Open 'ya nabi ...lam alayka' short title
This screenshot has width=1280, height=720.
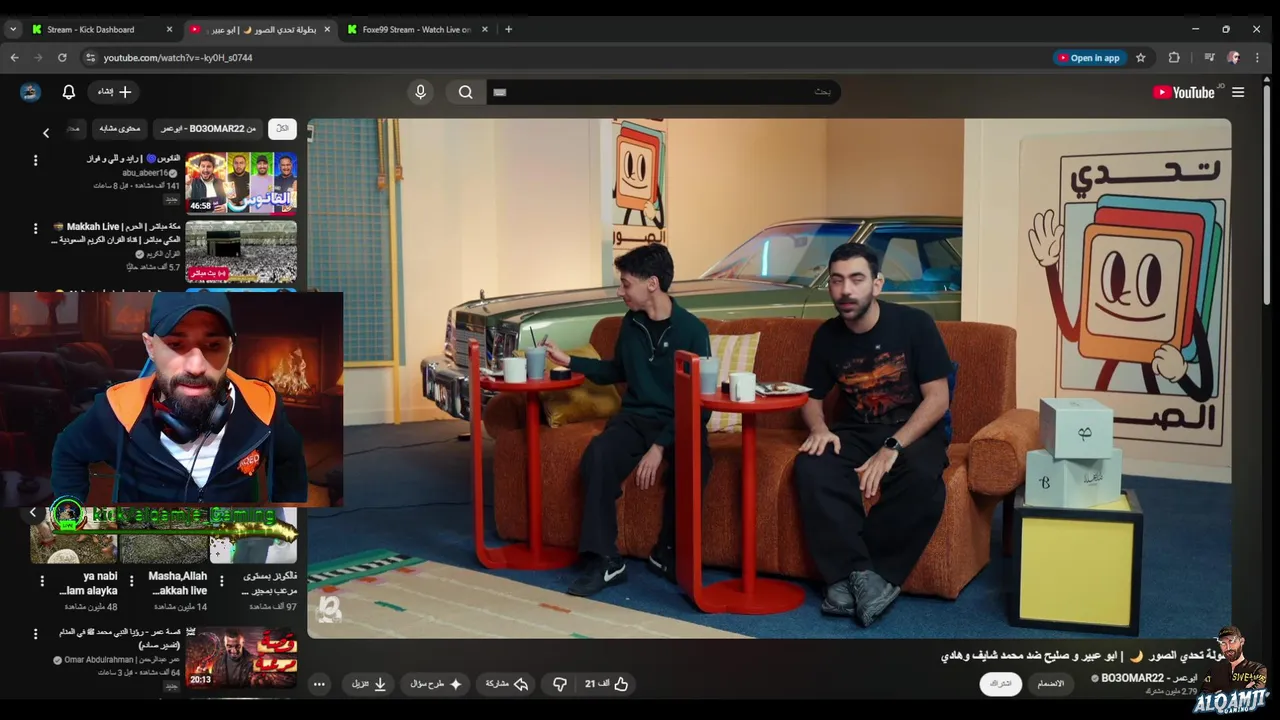88,584
